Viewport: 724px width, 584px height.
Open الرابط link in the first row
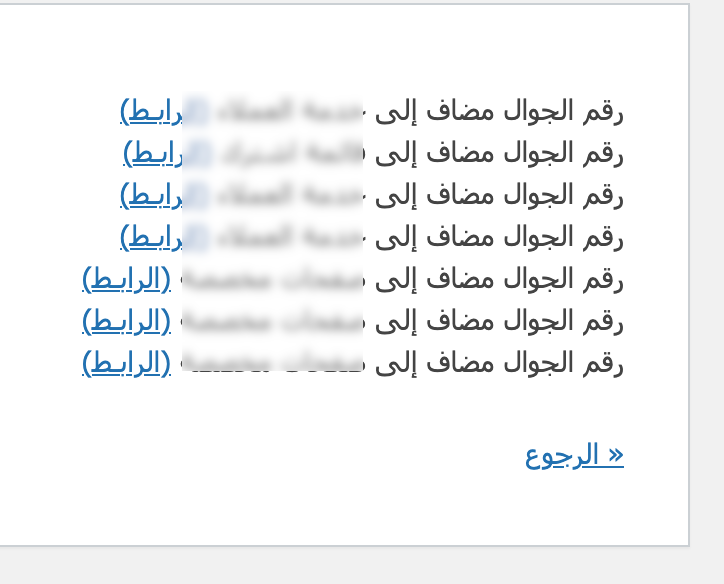click(151, 111)
